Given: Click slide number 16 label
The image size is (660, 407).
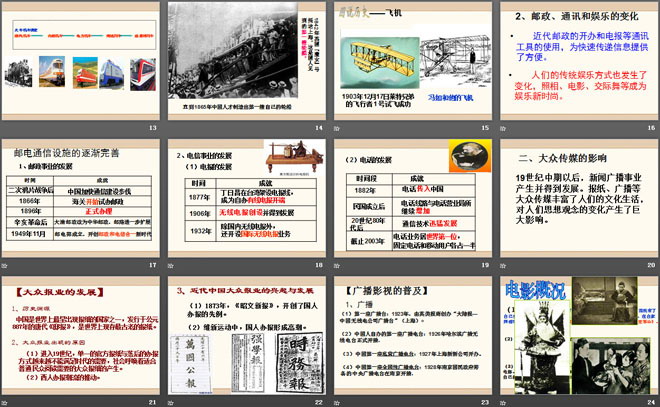Looking at the screenshot, I should click(x=652, y=128).
